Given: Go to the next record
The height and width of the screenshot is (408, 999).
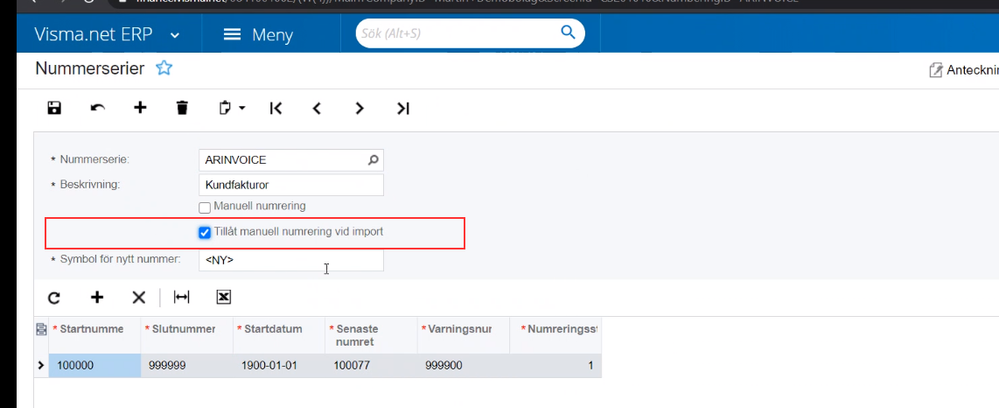Looking at the screenshot, I should pos(360,108).
